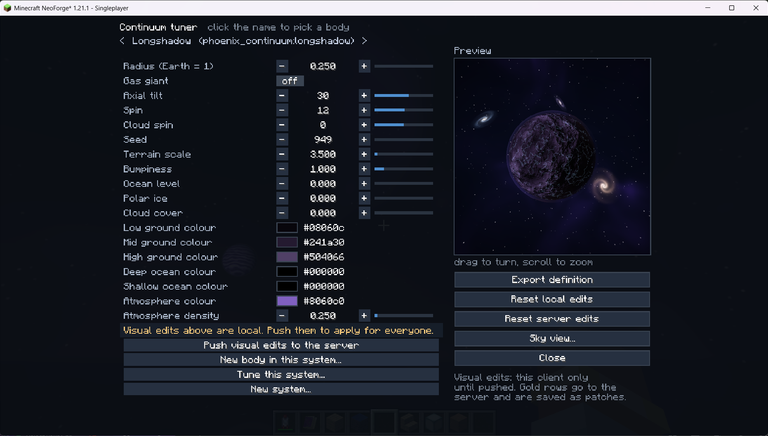Increase Polar ice with plus
Screen dimensions: 768x436
[x=364, y=198]
